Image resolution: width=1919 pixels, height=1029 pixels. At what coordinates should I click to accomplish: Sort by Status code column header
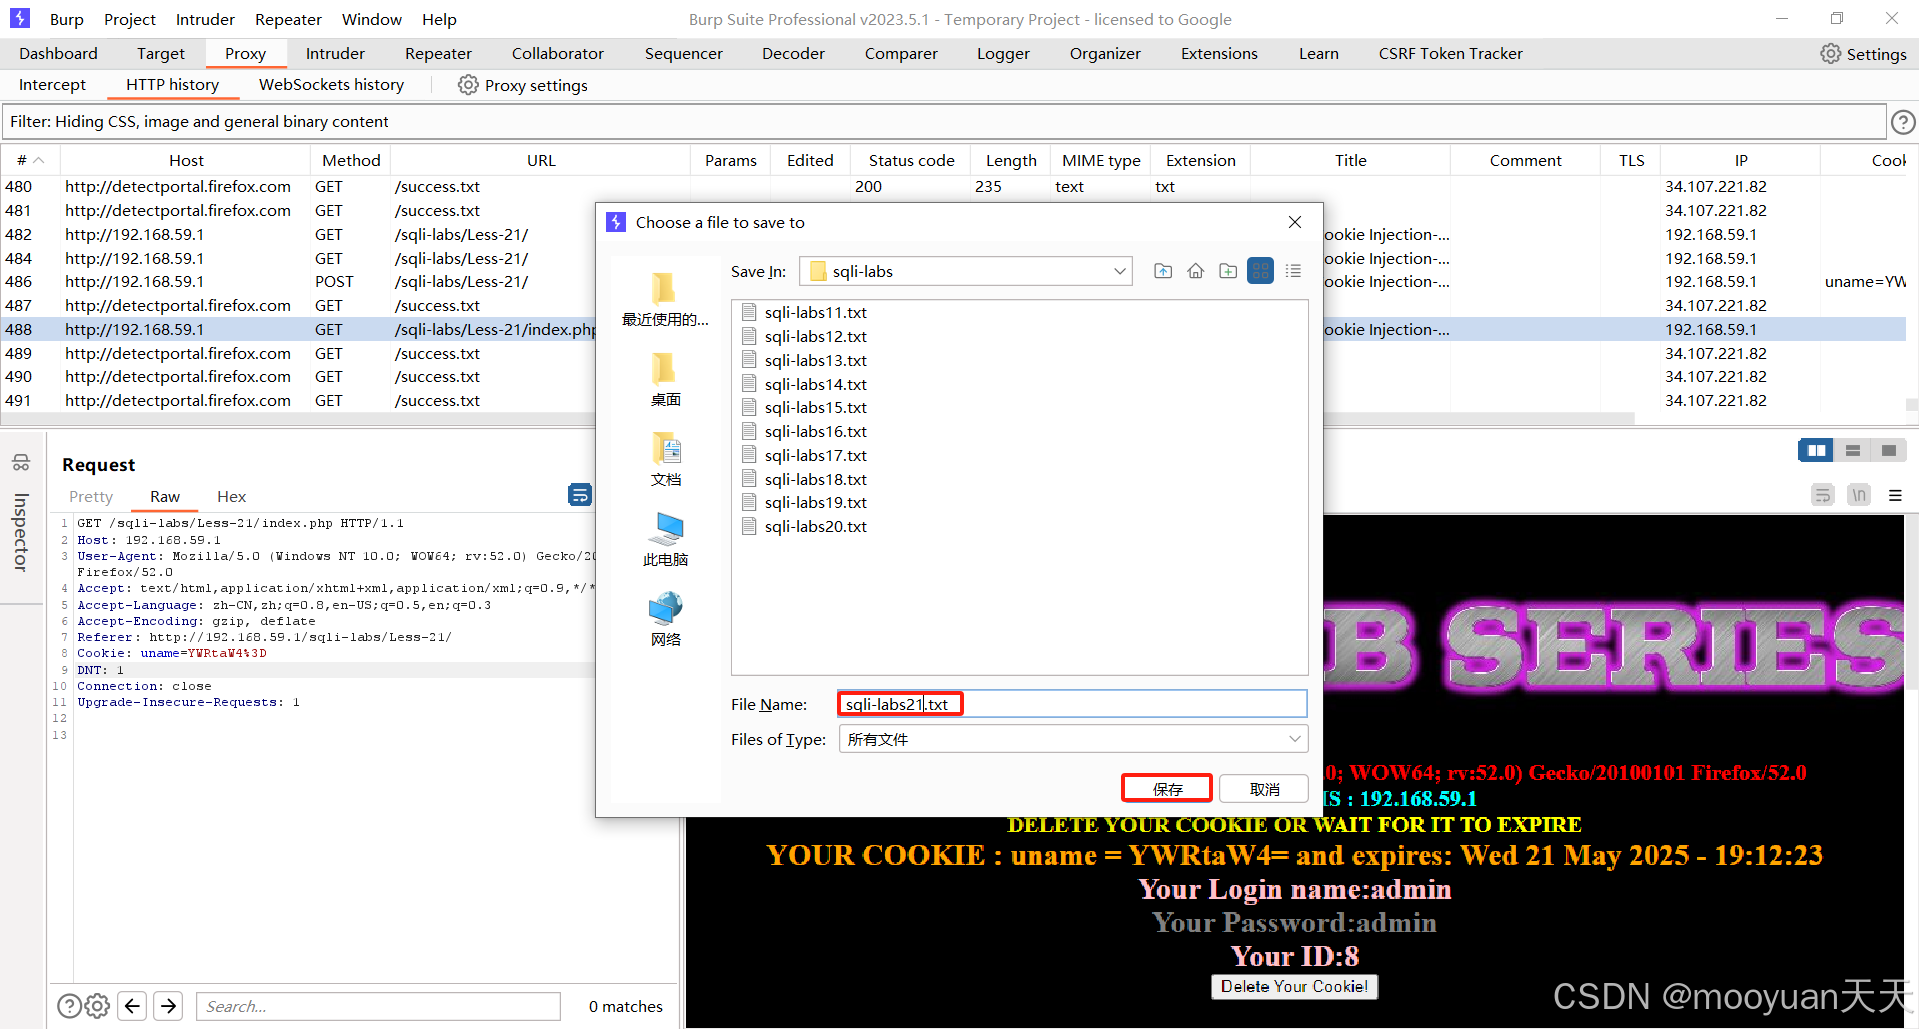pos(911,160)
